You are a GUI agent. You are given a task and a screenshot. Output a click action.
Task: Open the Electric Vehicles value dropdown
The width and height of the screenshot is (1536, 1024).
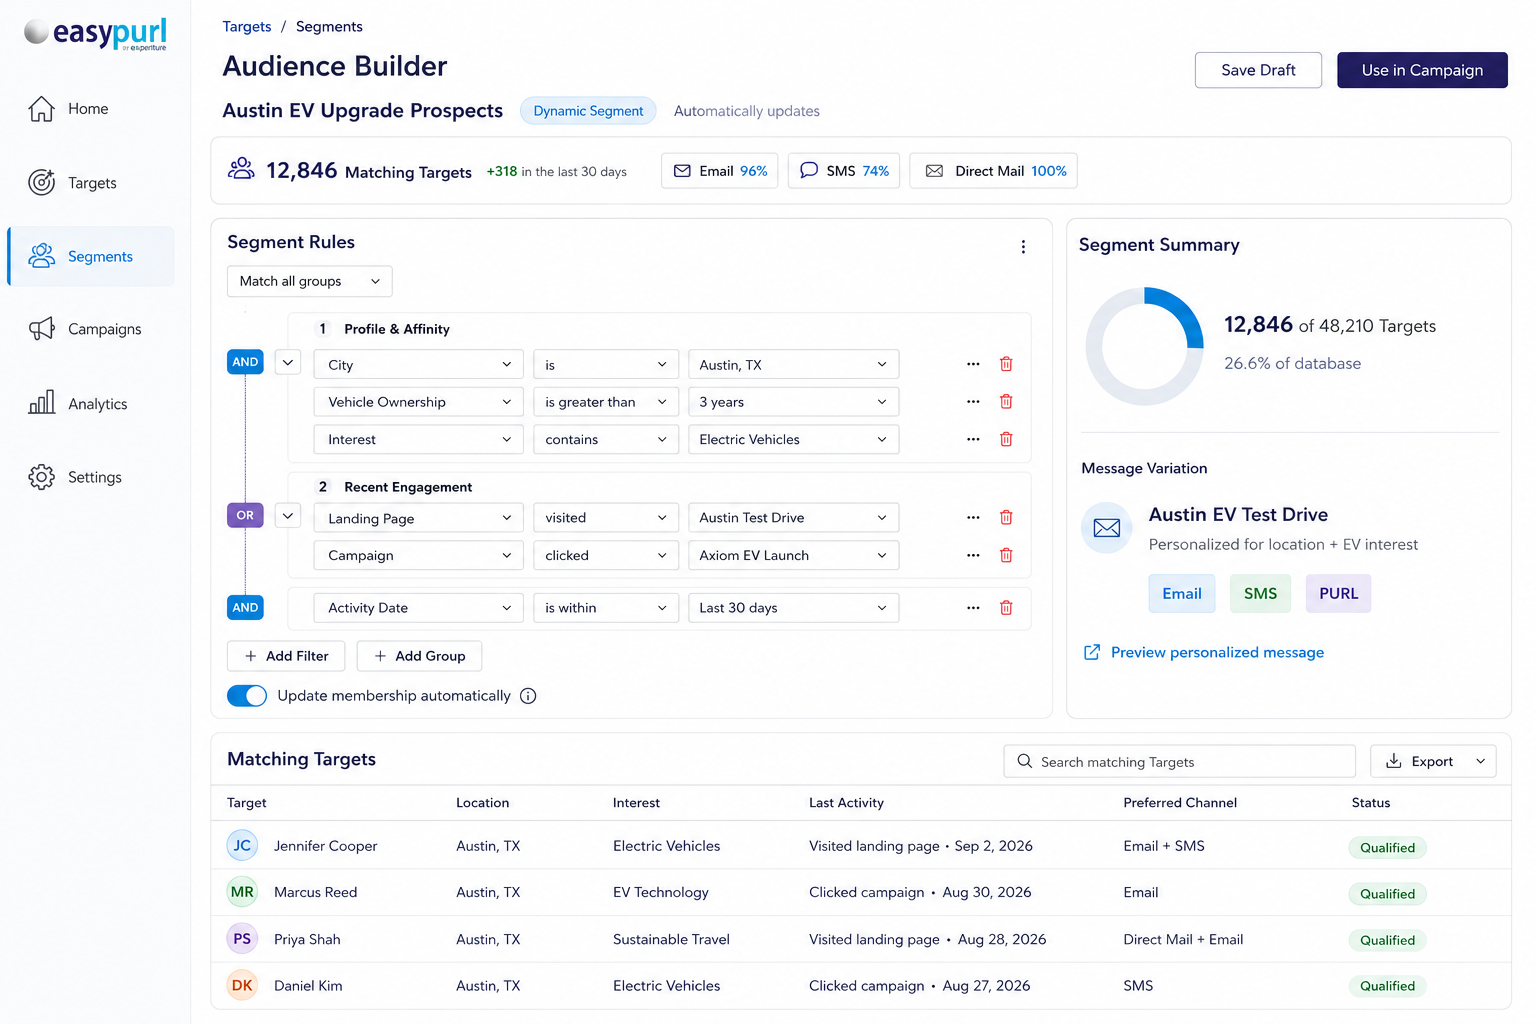click(x=793, y=439)
